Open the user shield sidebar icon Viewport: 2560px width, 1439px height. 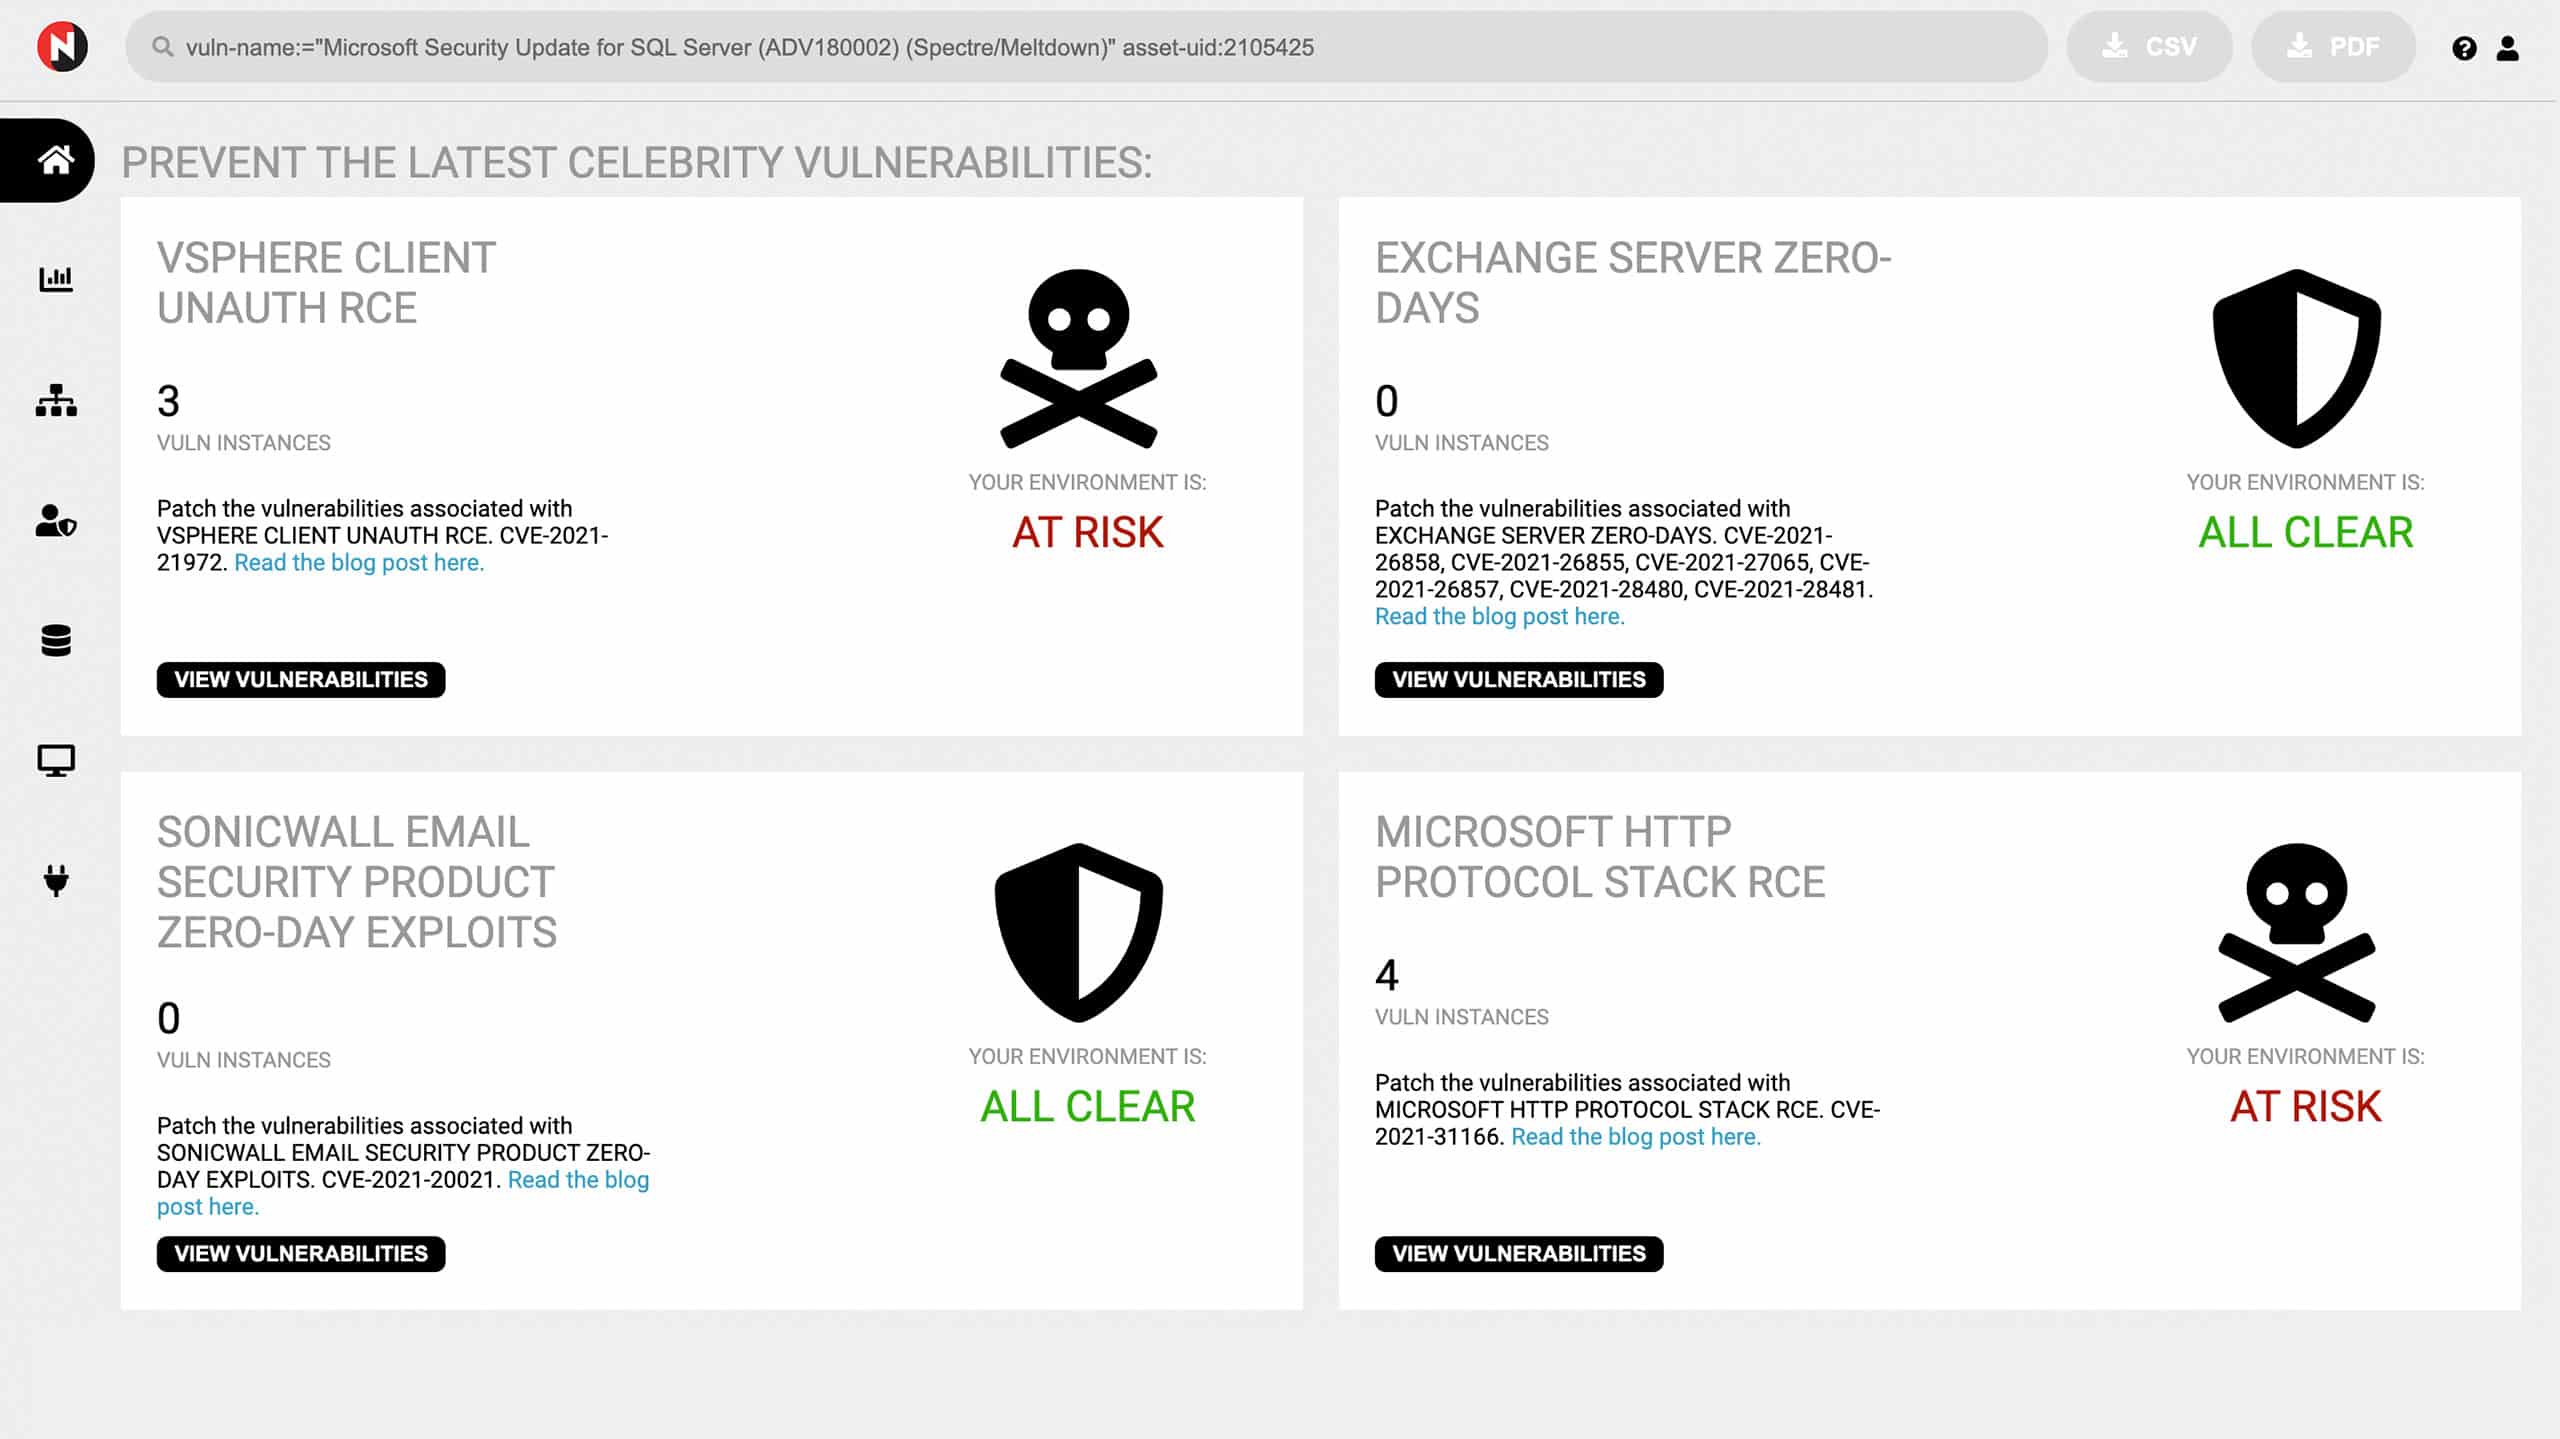point(56,521)
